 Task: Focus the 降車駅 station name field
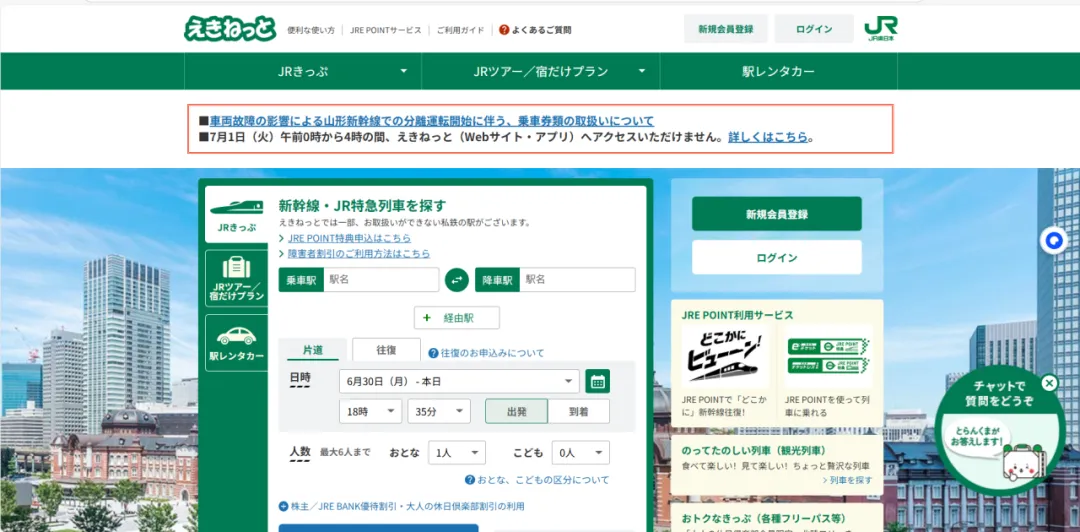point(577,280)
